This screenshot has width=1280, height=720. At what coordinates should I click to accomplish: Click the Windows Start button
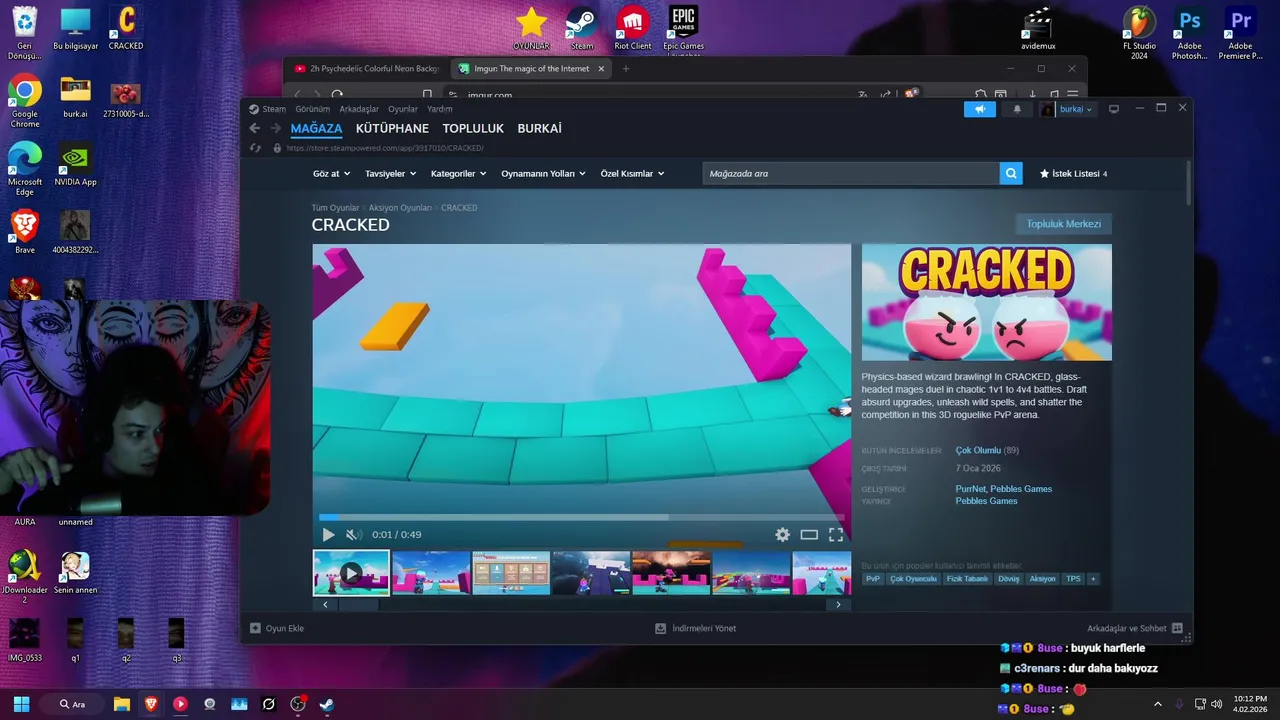coord(21,704)
